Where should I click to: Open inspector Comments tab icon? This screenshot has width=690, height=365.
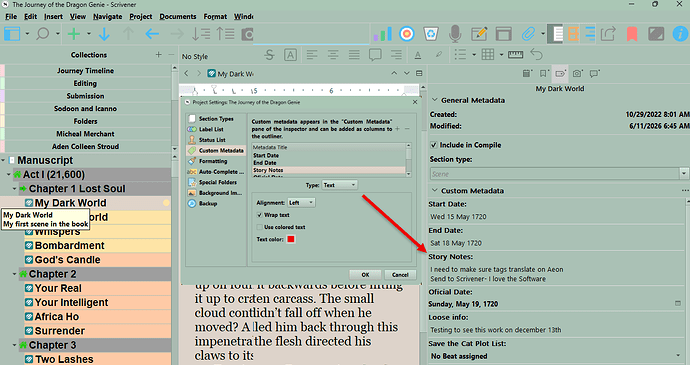595,74
